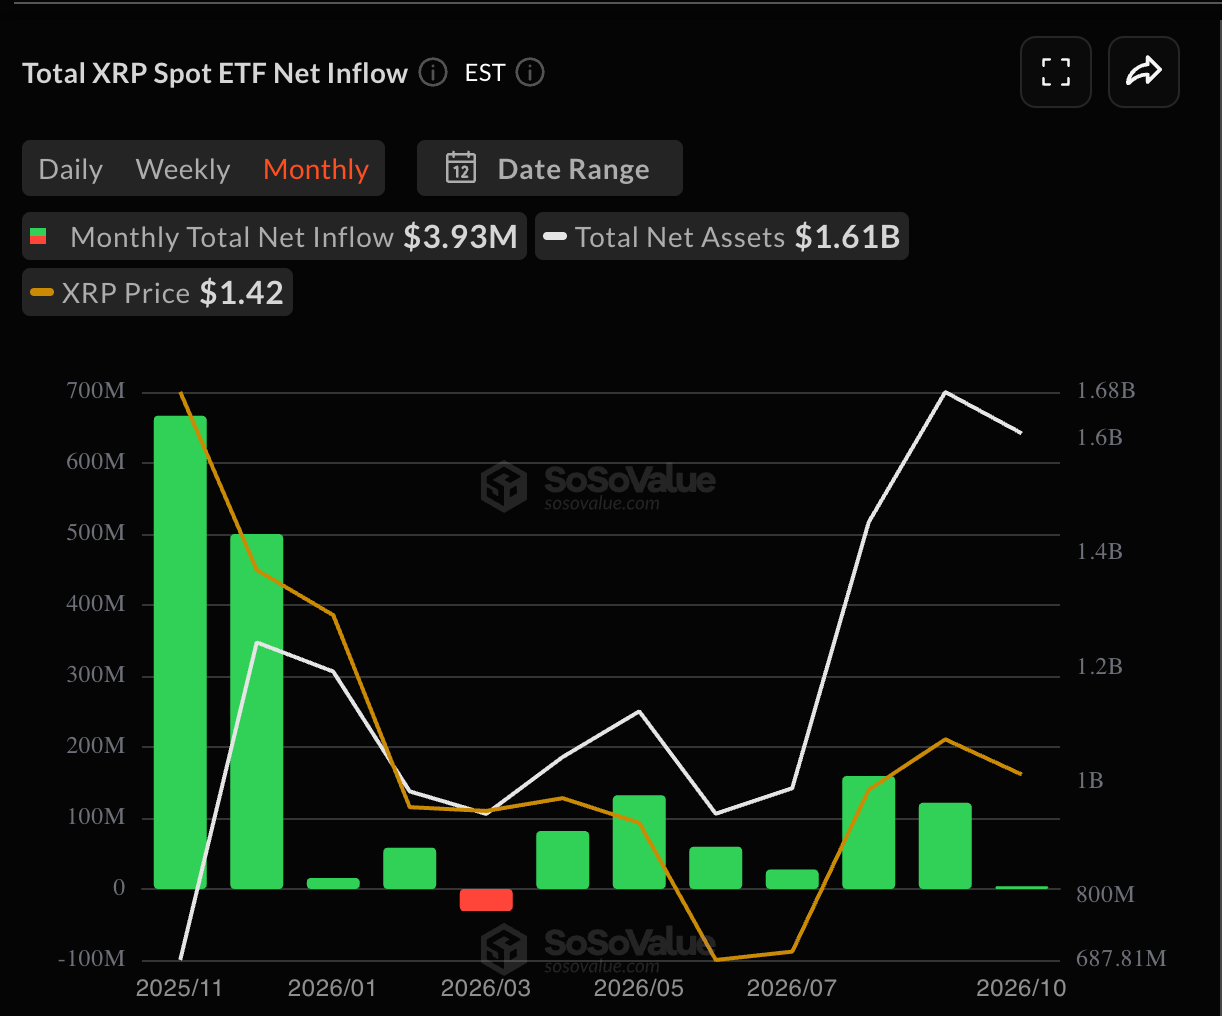
Task: Click the 2026/03 axis label
Action: 485,989
